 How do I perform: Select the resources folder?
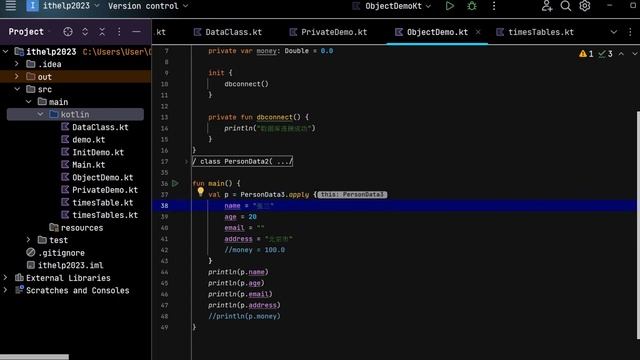click(x=76, y=228)
